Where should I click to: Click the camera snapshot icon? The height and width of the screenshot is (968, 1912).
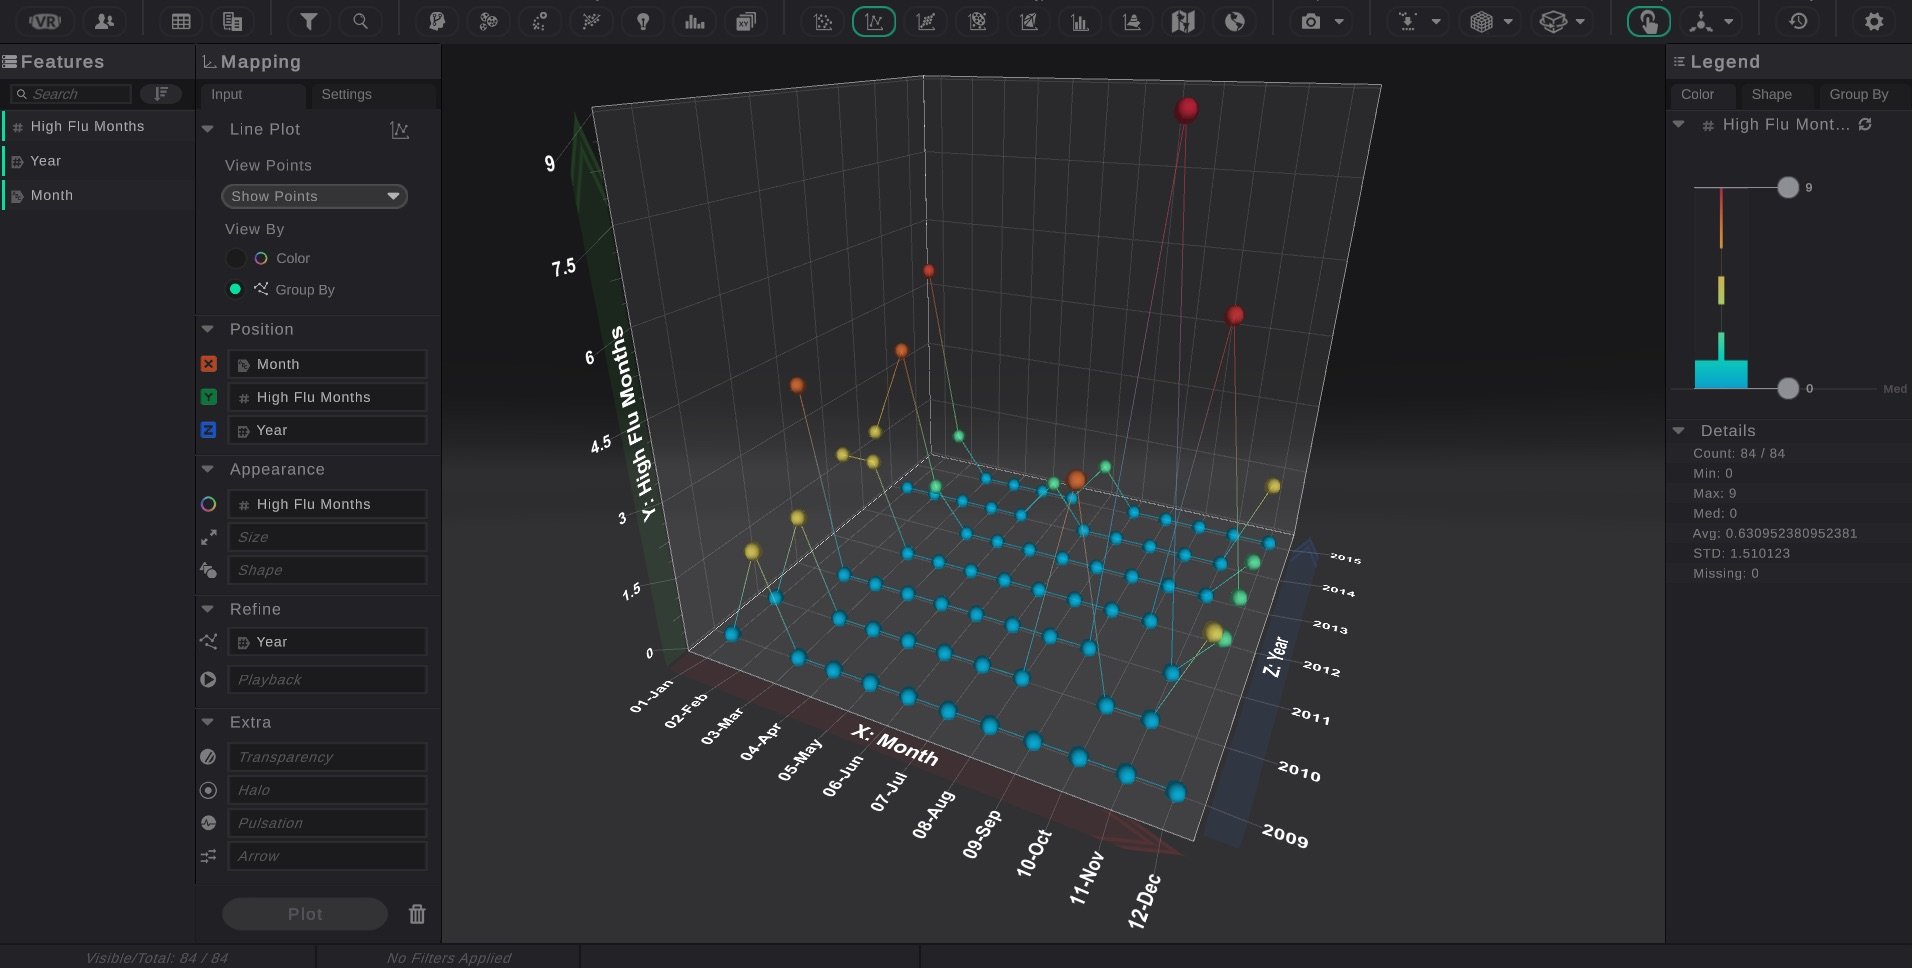[x=1311, y=21]
